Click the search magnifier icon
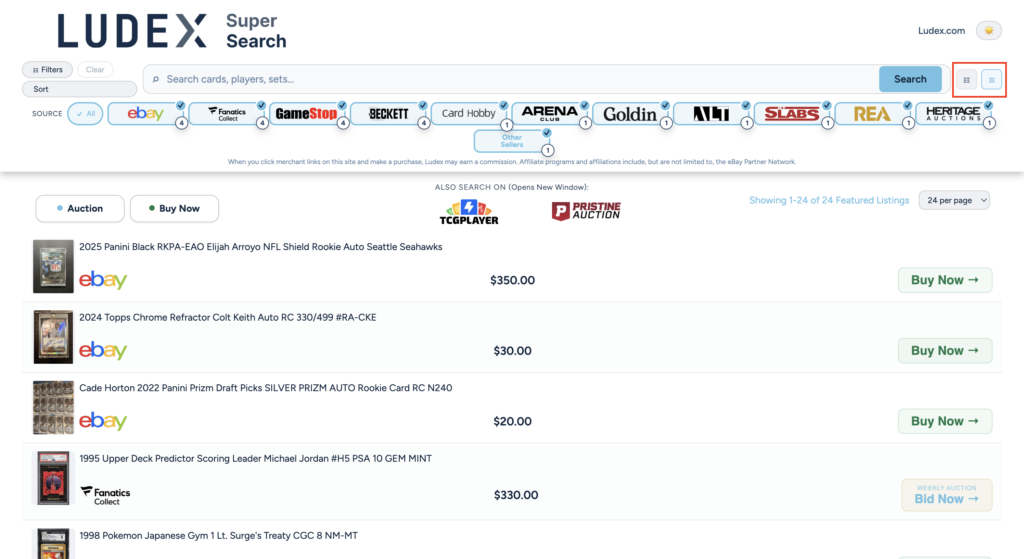Image resolution: width=1024 pixels, height=559 pixels. 155,79
